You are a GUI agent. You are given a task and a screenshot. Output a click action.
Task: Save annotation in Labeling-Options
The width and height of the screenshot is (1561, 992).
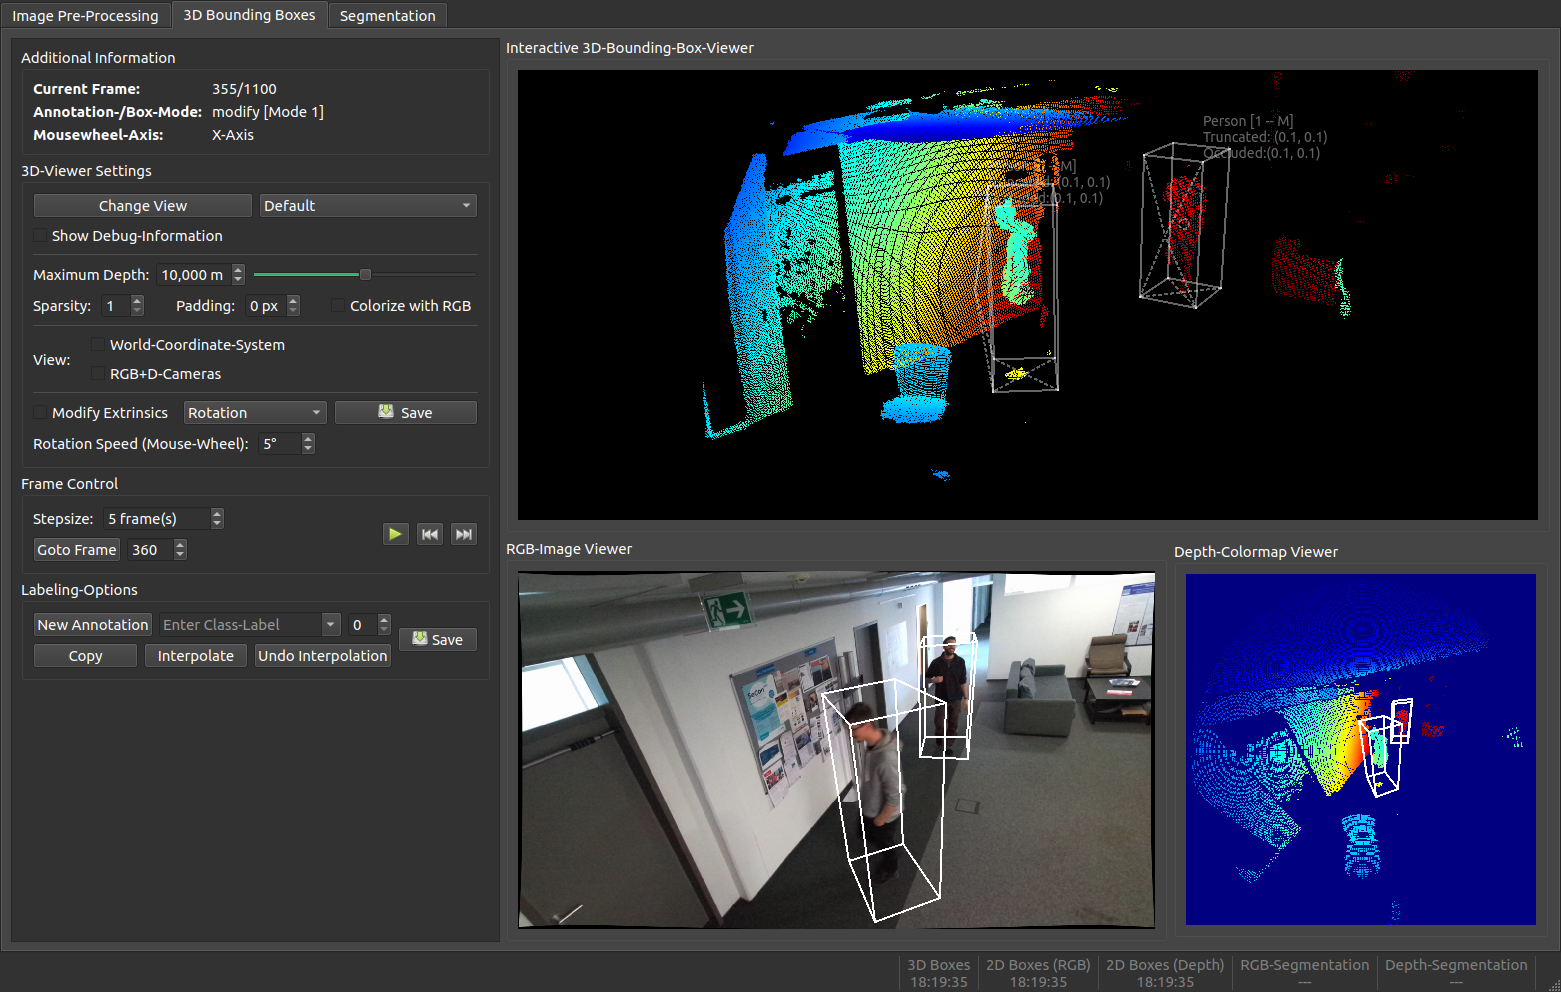coord(438,640)
